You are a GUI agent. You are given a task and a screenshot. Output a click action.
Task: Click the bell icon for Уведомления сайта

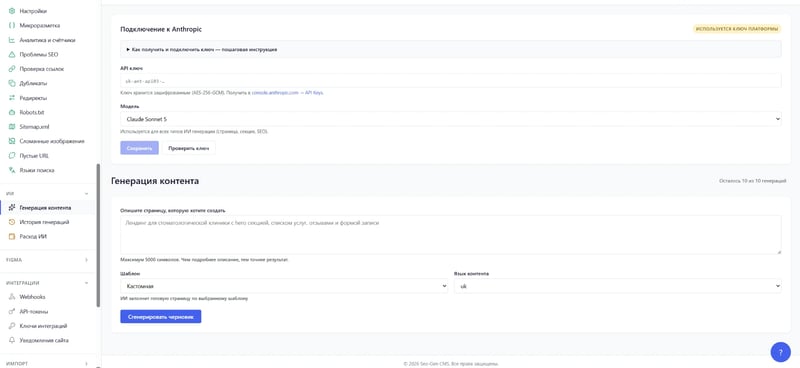click(x=12, y=340)
